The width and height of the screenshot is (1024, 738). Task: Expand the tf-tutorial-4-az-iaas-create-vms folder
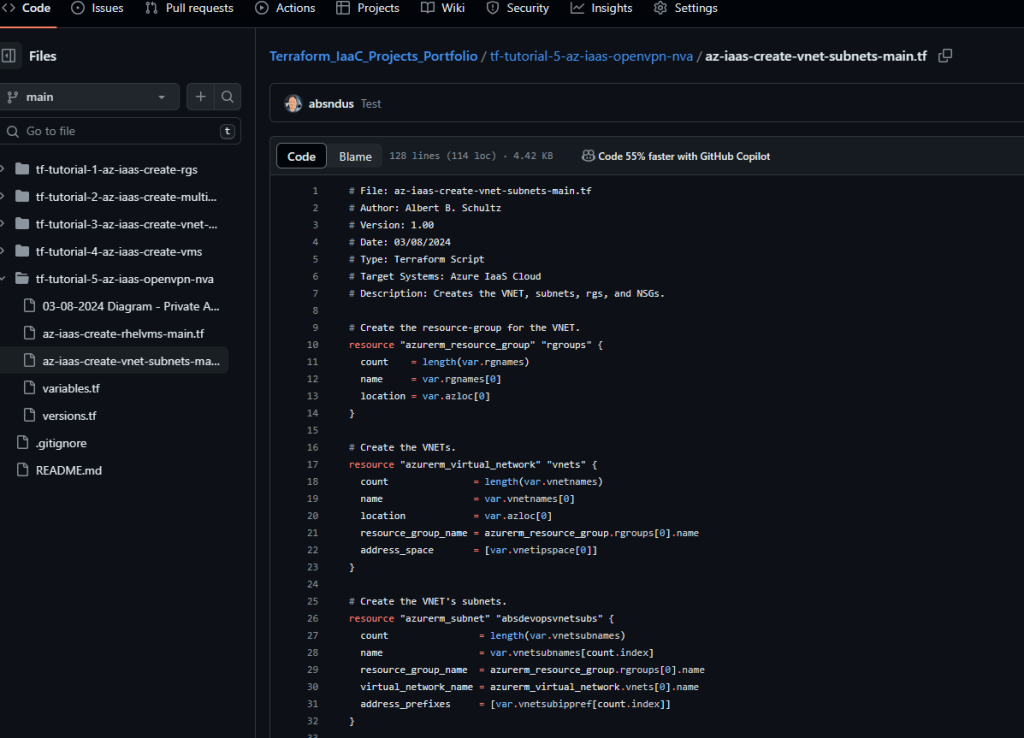4,251
